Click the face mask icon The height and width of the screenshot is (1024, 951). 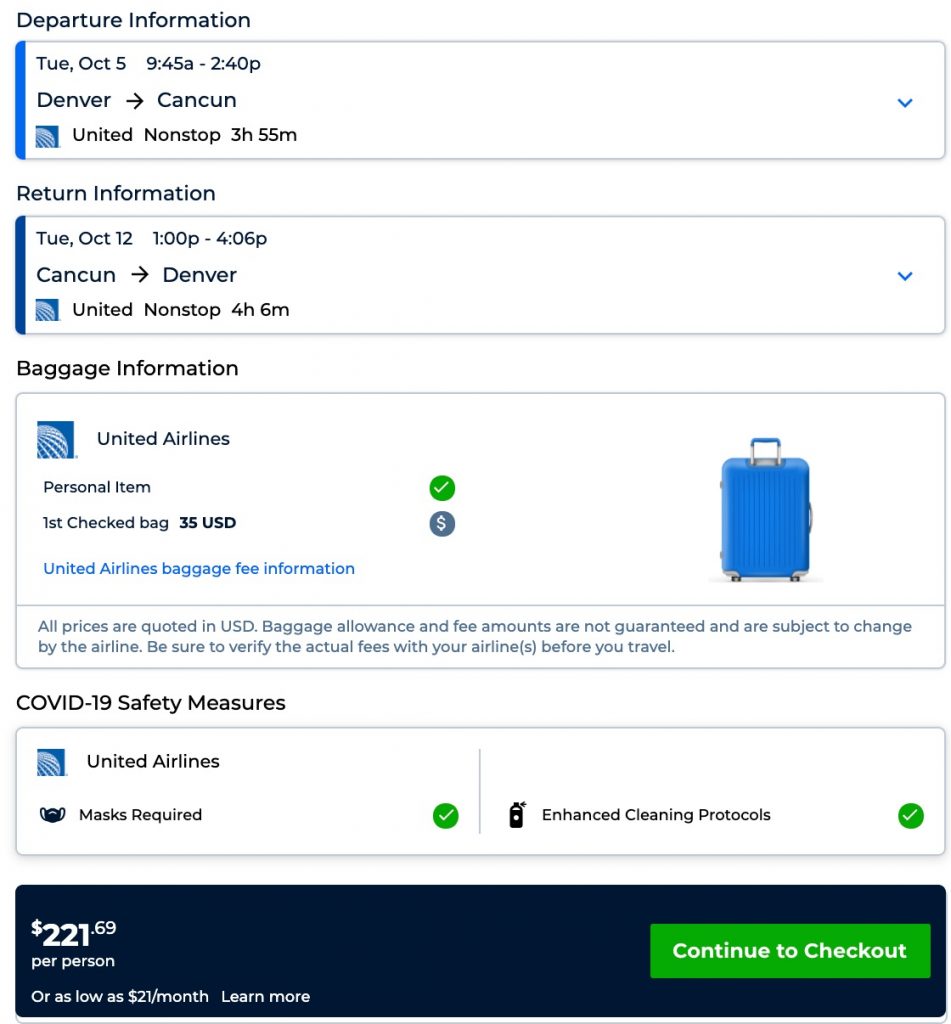point(52,815)
